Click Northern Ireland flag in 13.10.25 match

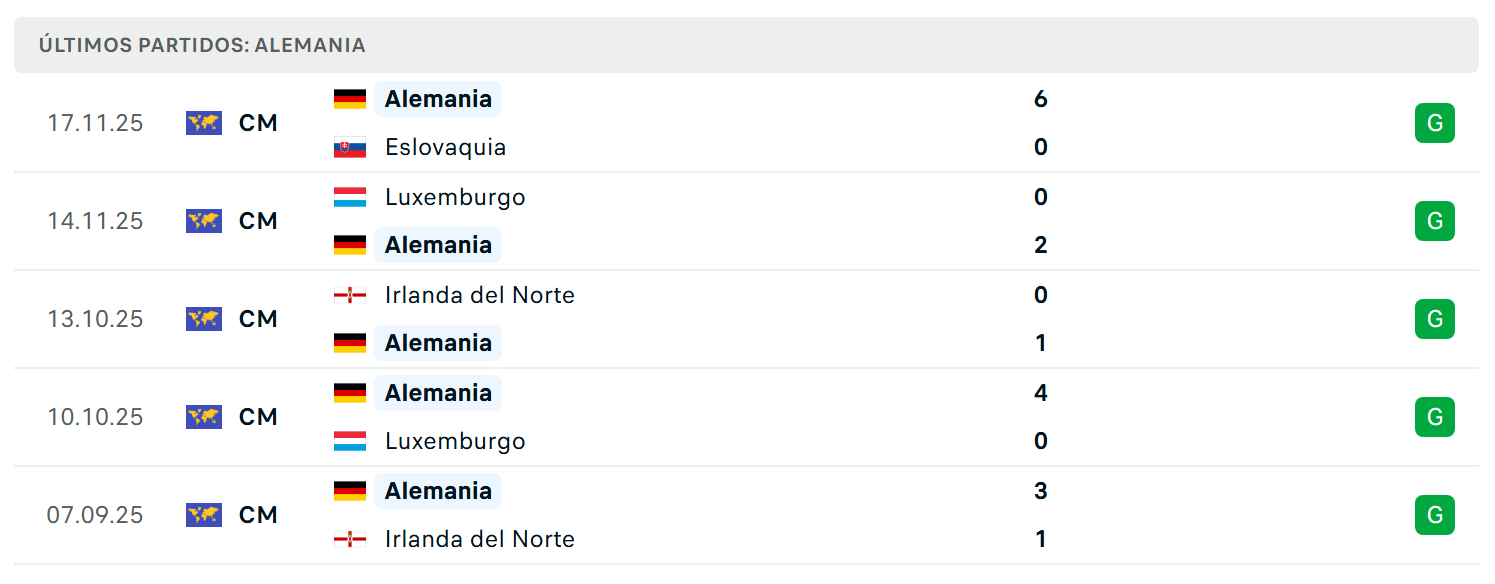click(350, 295)
